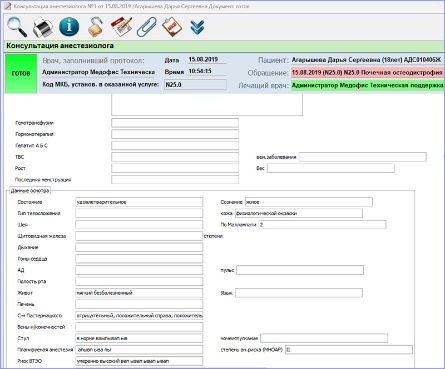Click the Рост input field
Screen dimensions: 445x369
click(175, 168)
